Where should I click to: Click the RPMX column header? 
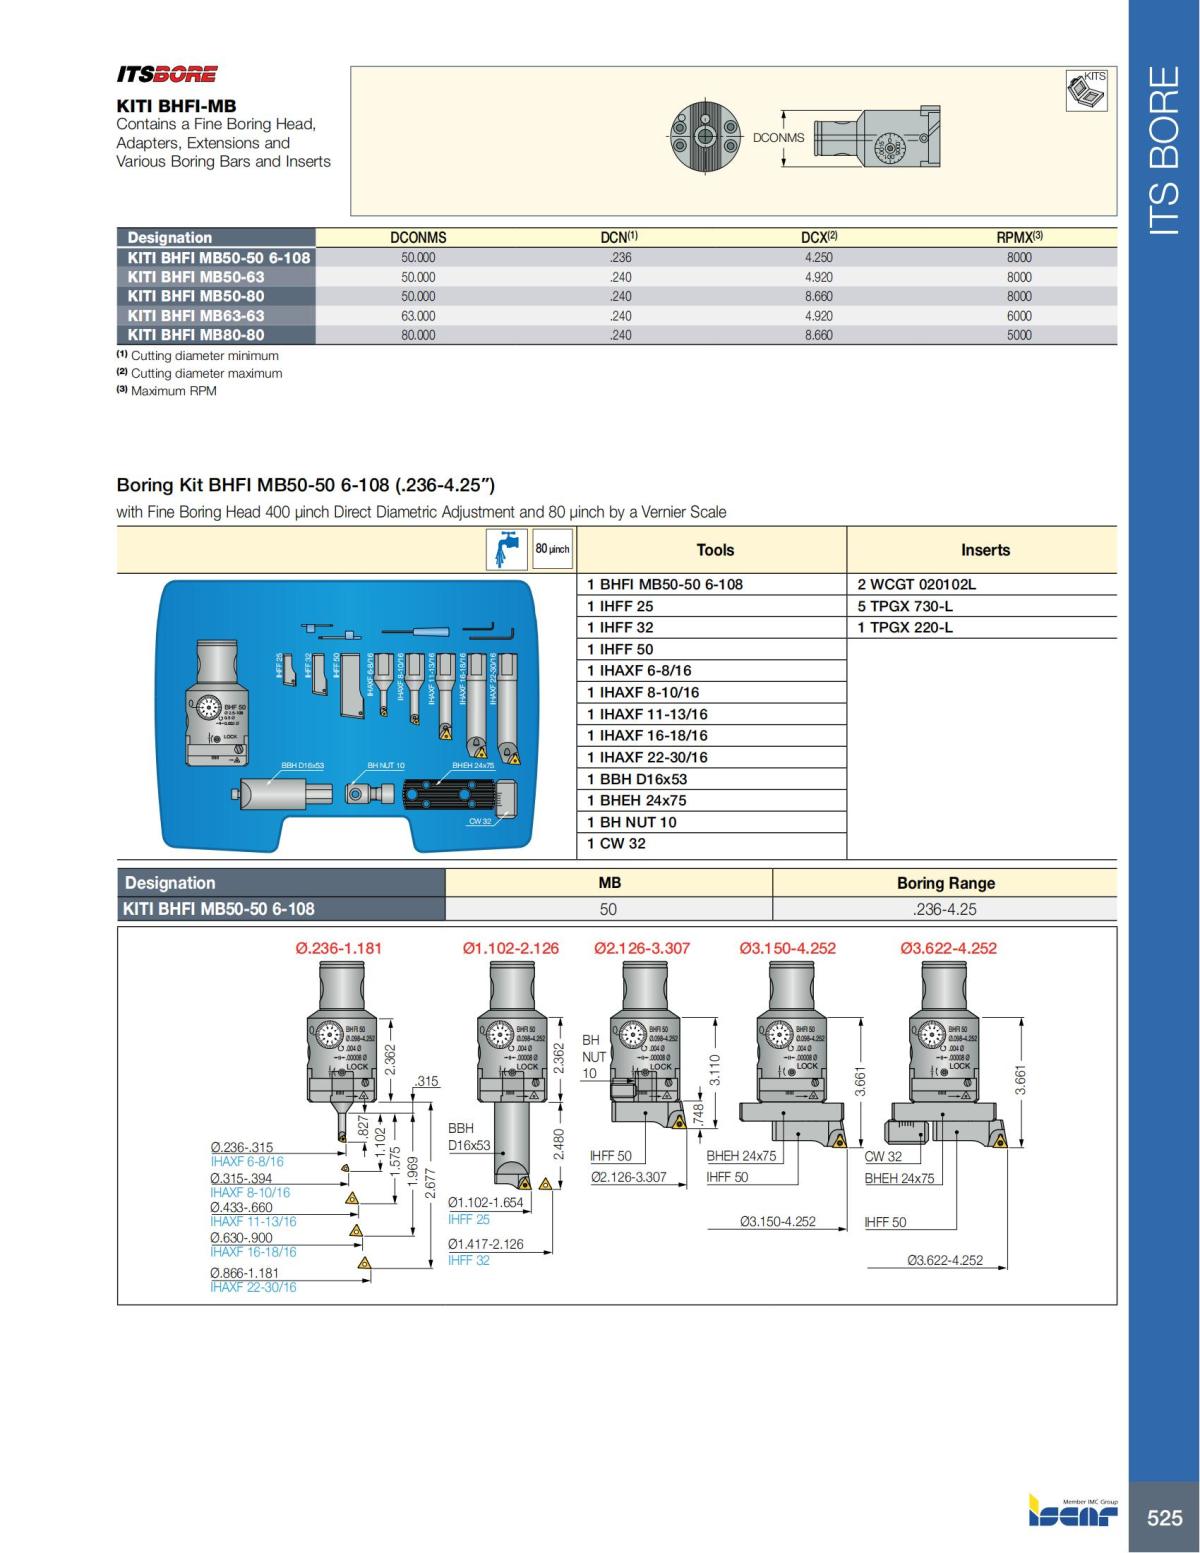[1019, 238]
